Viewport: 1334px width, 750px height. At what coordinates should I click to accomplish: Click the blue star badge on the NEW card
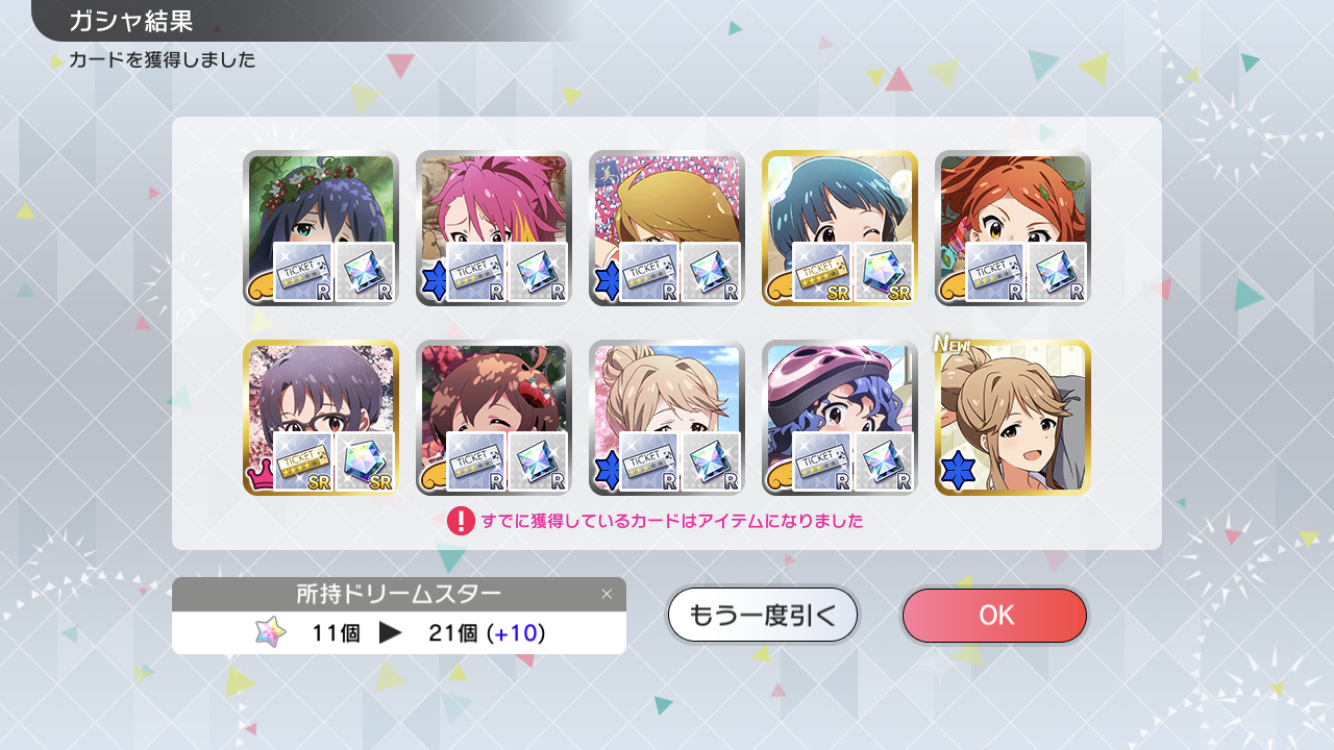coord(956,472)
